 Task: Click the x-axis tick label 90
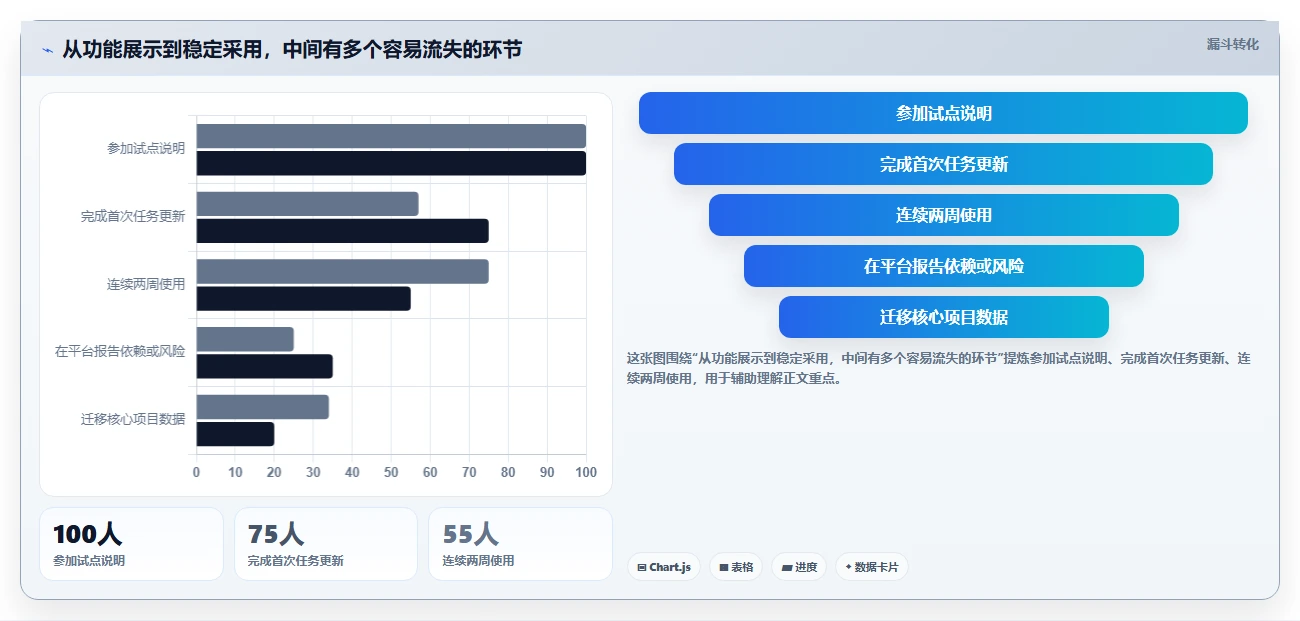pos(547,472)
